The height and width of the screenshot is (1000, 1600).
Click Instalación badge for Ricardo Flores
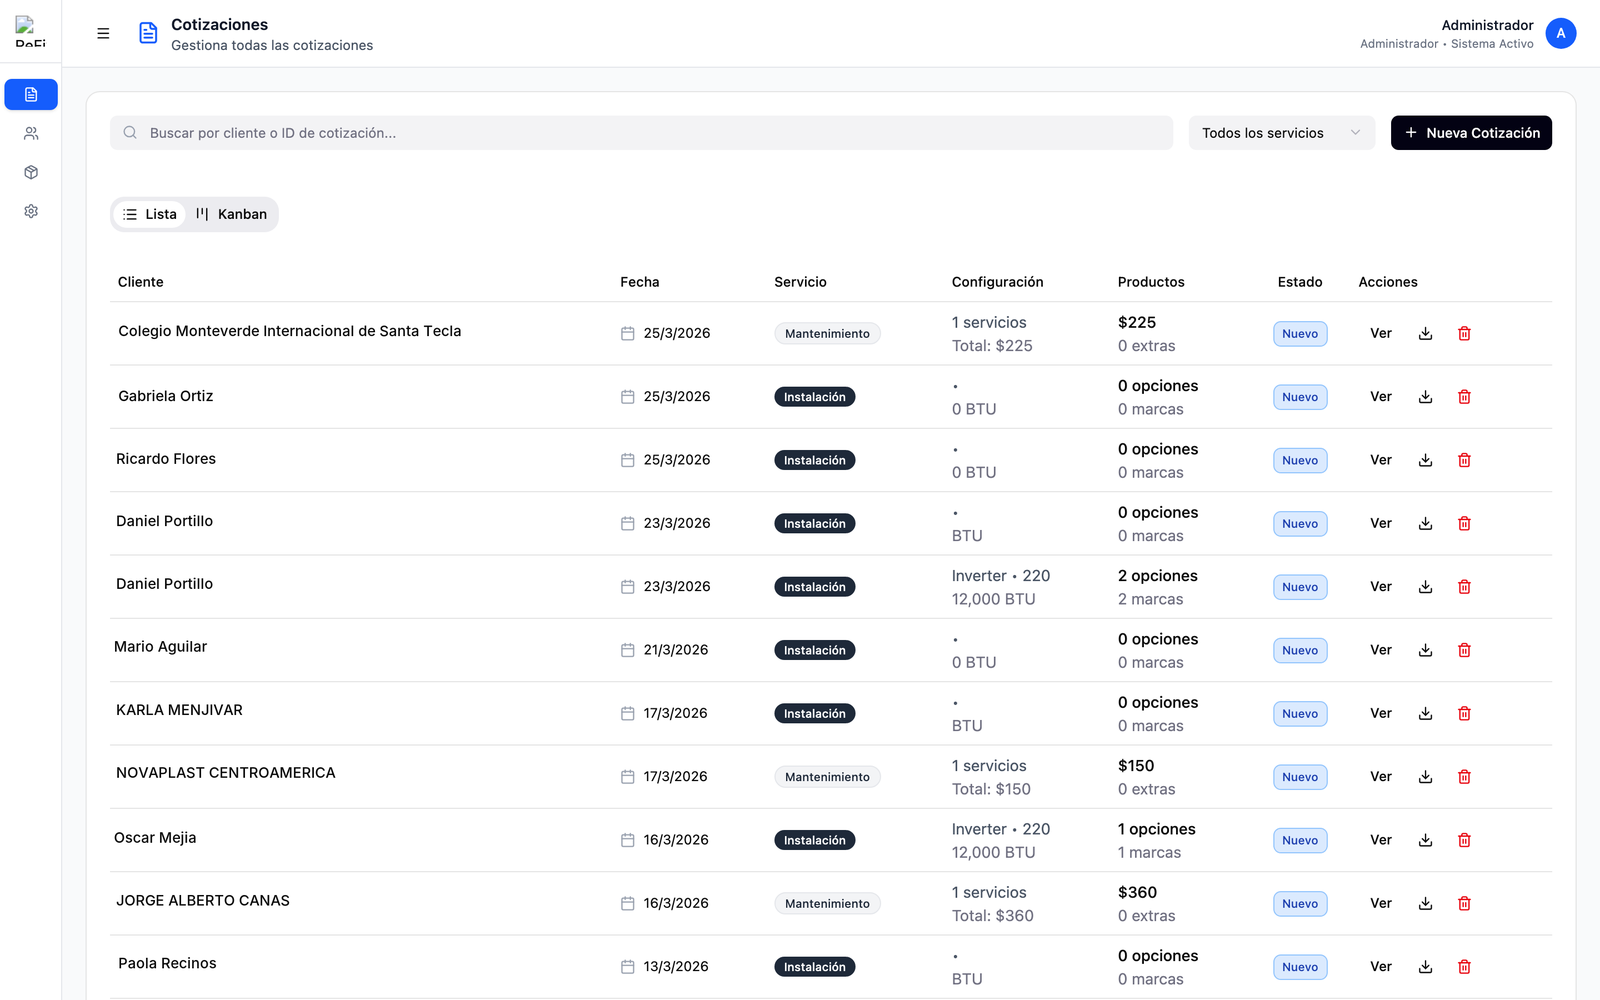click(815, 460)
